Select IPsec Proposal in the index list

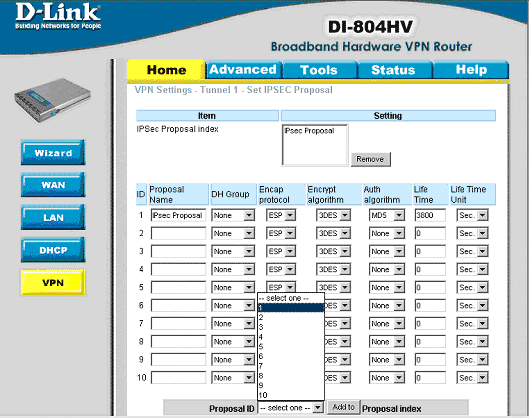pos(309,131)
